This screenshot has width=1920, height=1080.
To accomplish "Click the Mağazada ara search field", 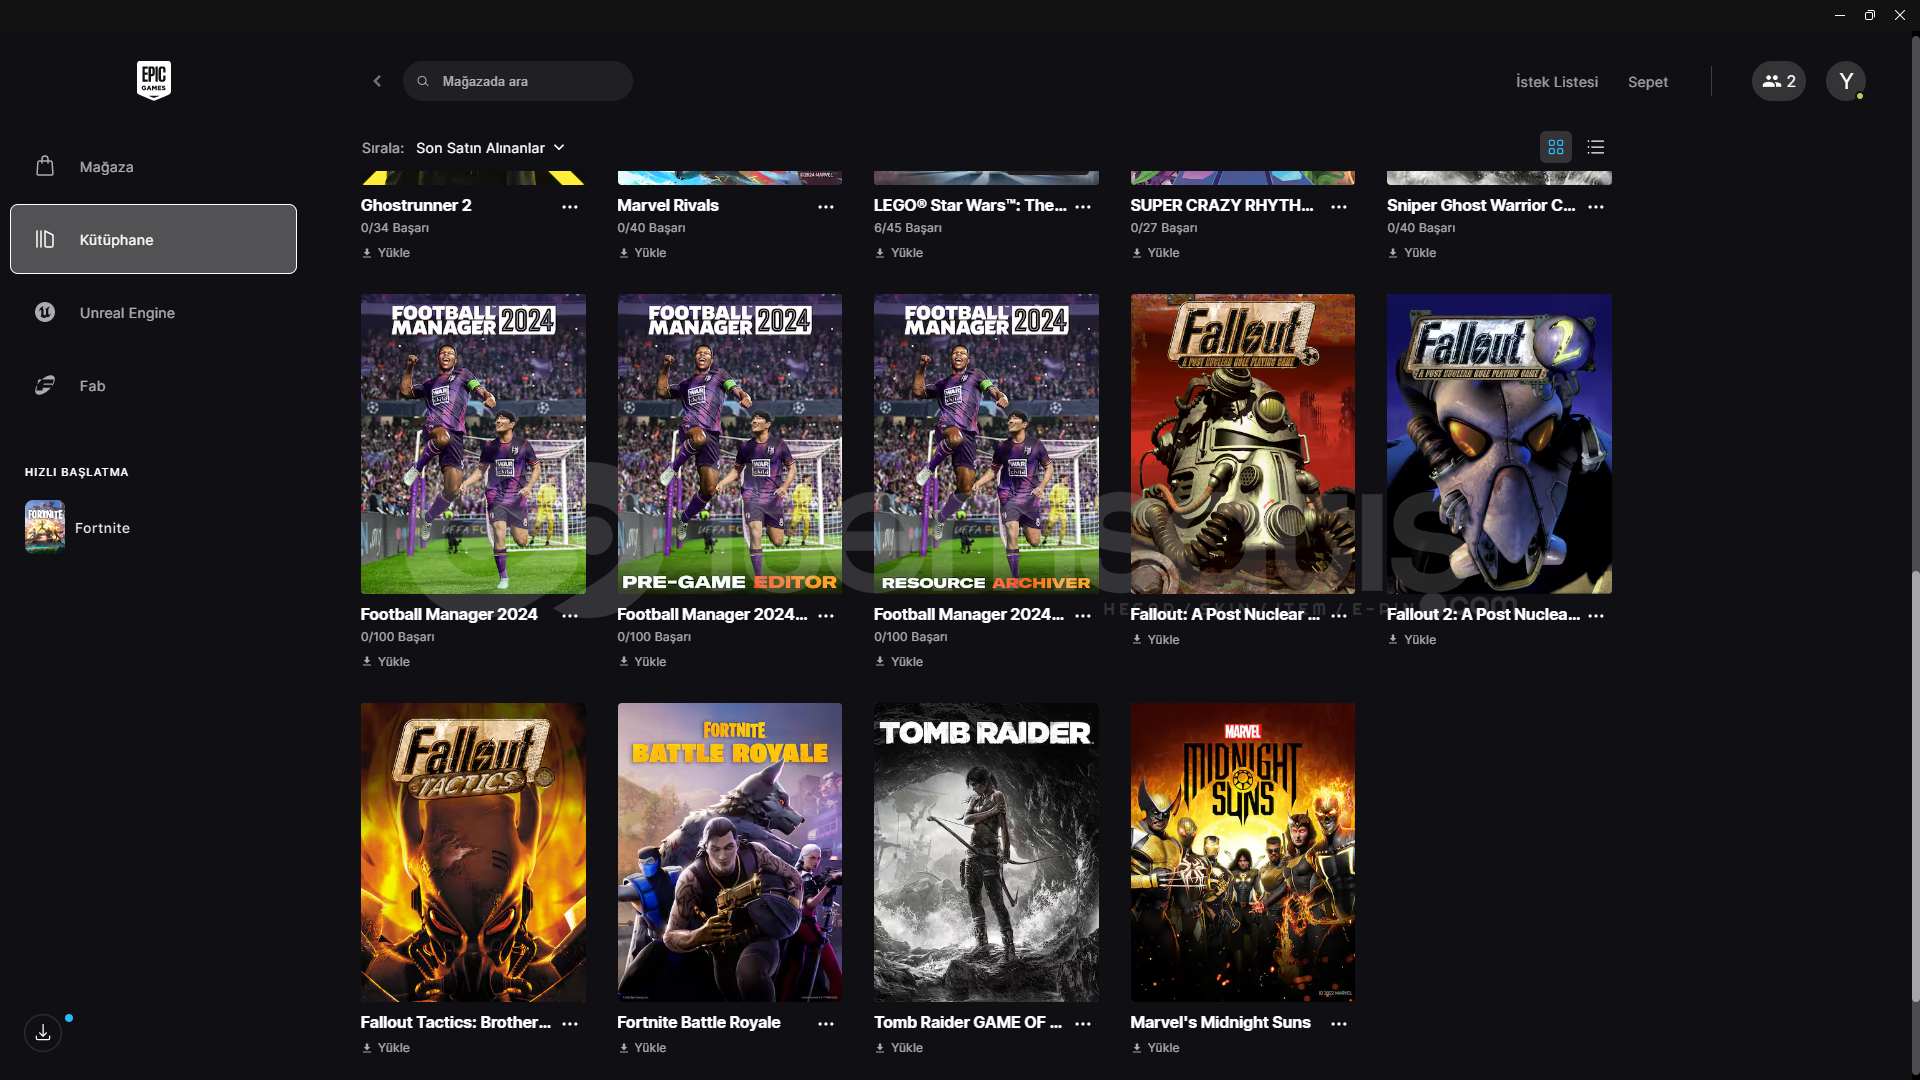I will 518,81.
